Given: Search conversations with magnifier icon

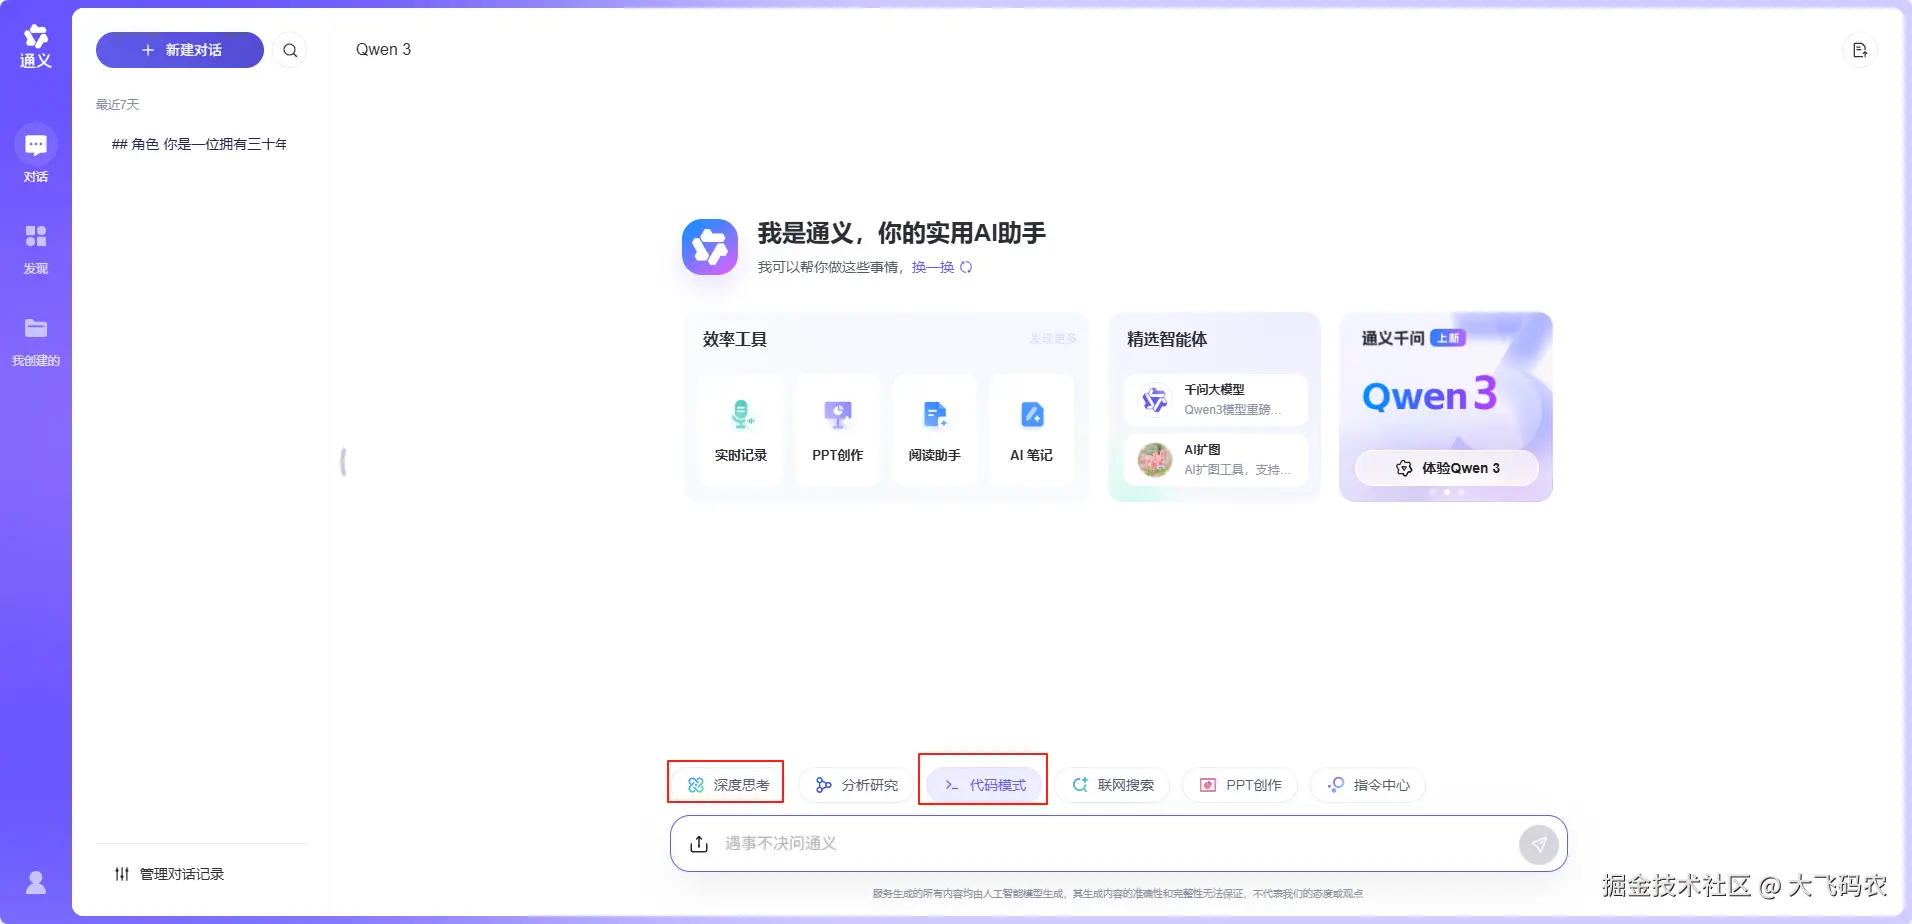Looking at the screenshot, I should tap(290, 50).
